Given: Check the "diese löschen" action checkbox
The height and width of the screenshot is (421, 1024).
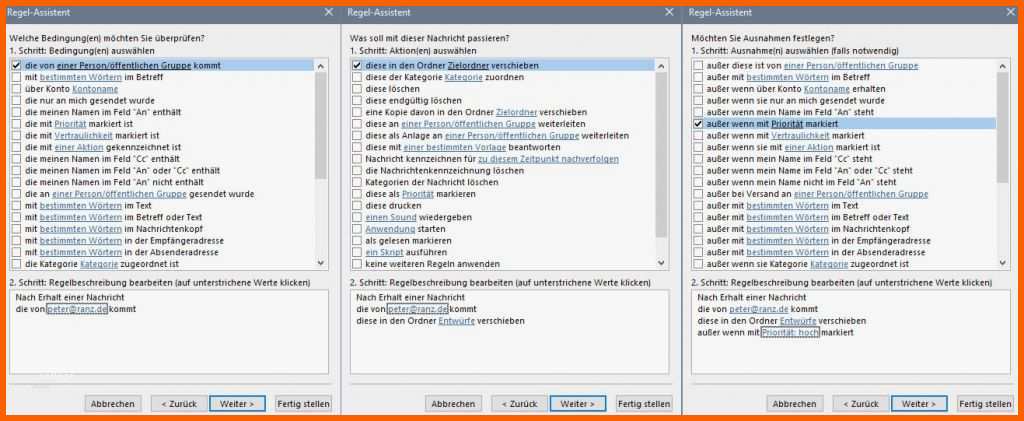Looking at the screenshot, I should [x=357, y=89].
